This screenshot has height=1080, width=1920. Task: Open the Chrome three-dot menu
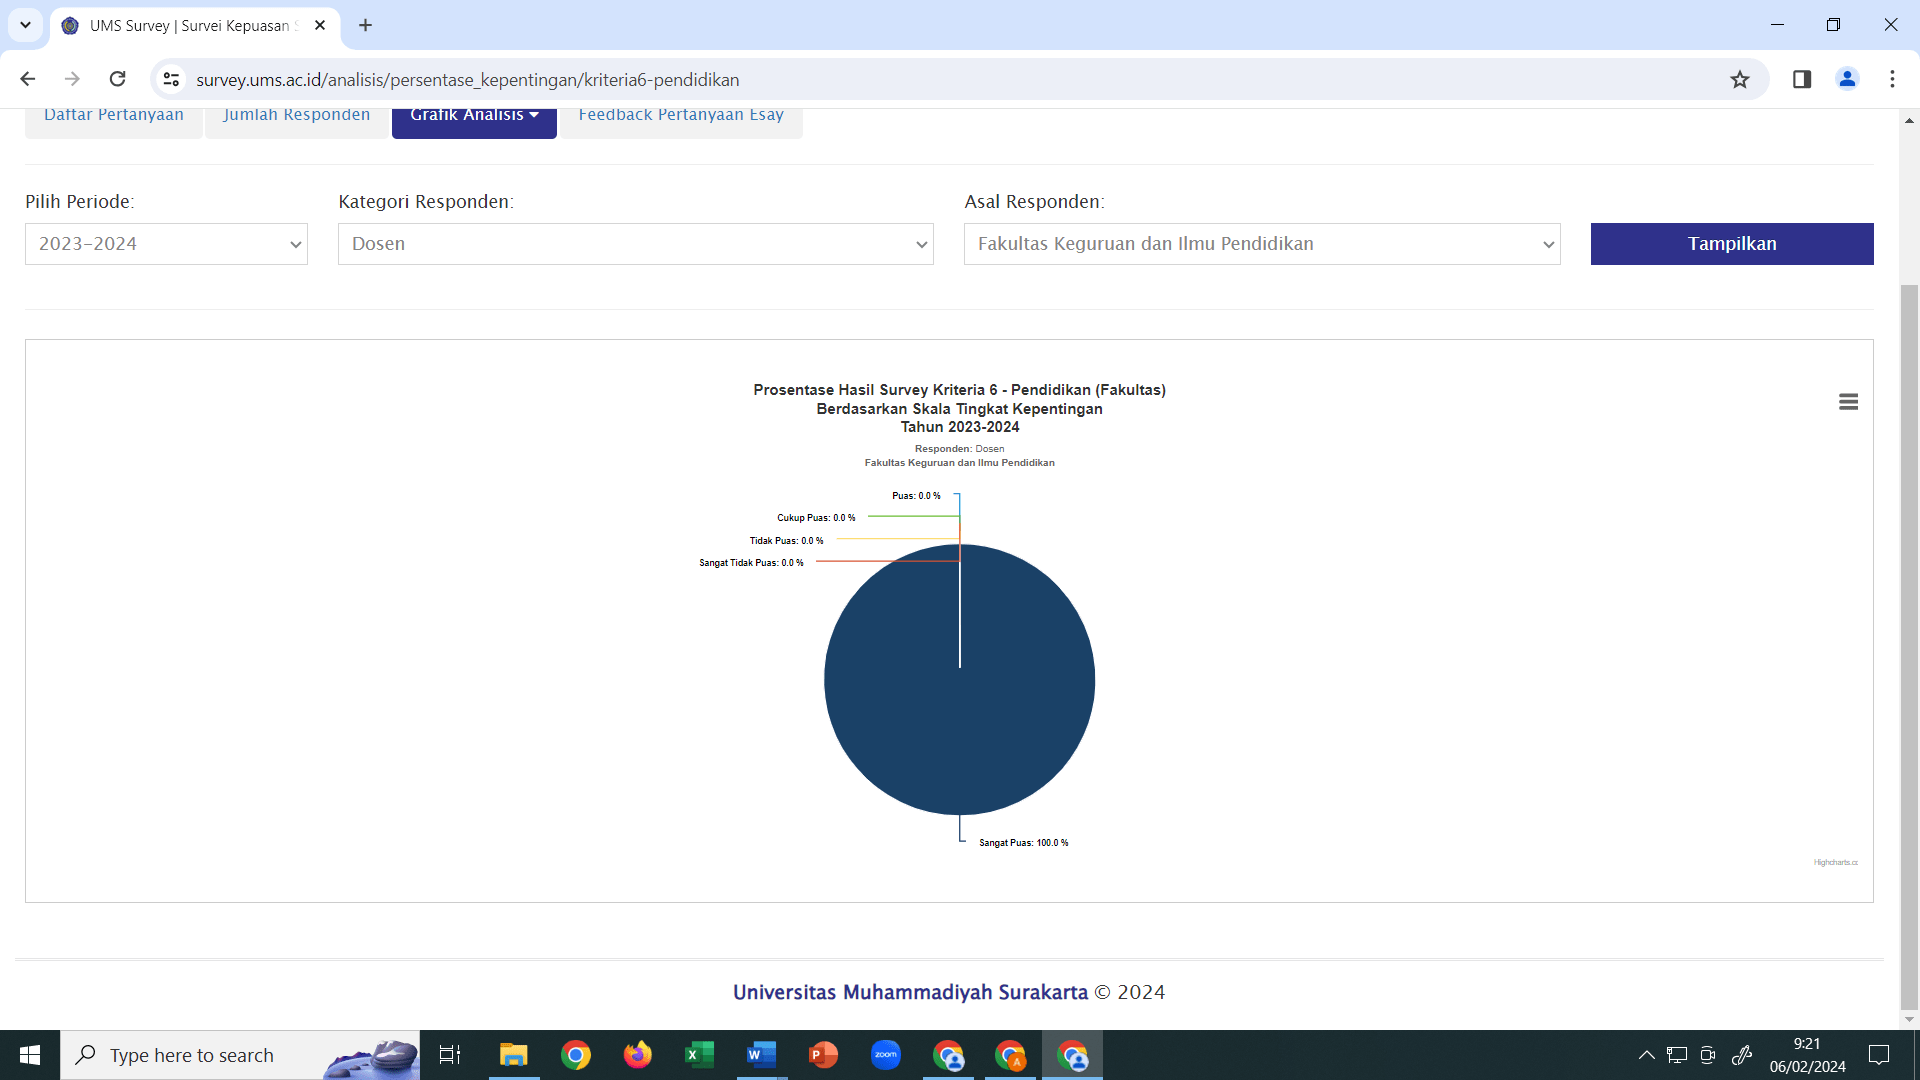coord(1892,79)
